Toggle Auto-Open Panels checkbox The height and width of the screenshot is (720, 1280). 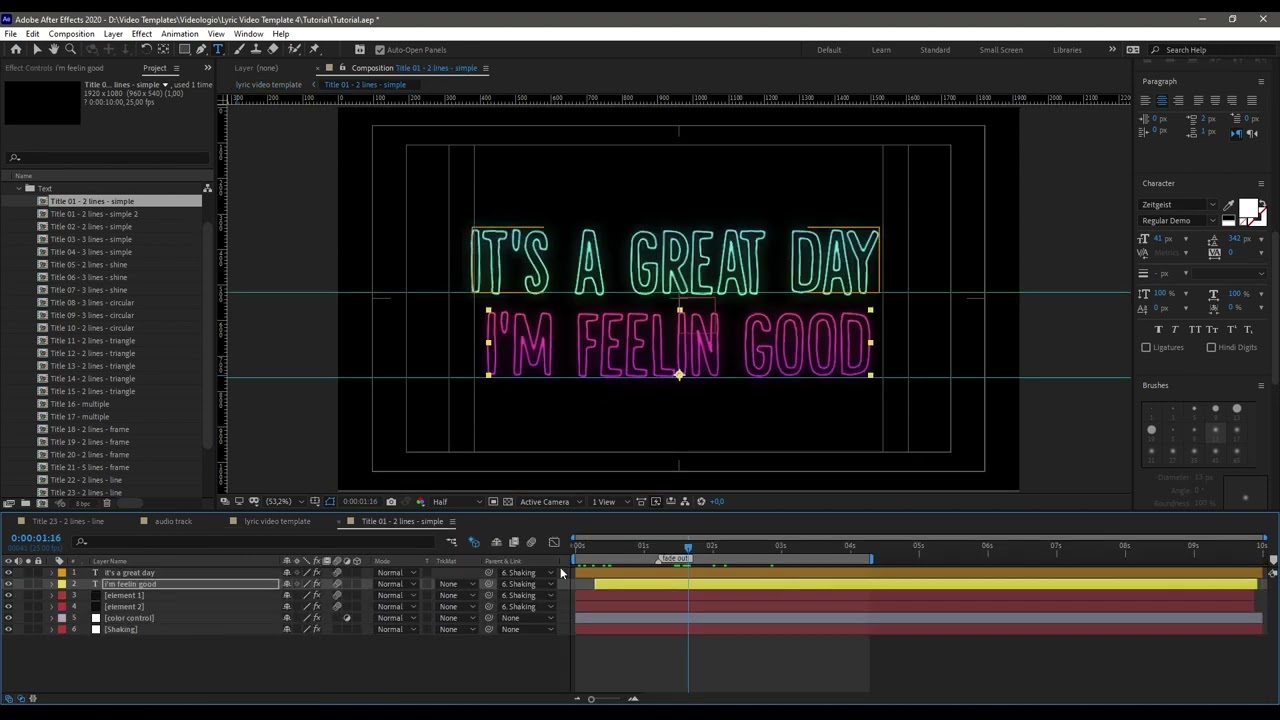[x=380, y=50]
